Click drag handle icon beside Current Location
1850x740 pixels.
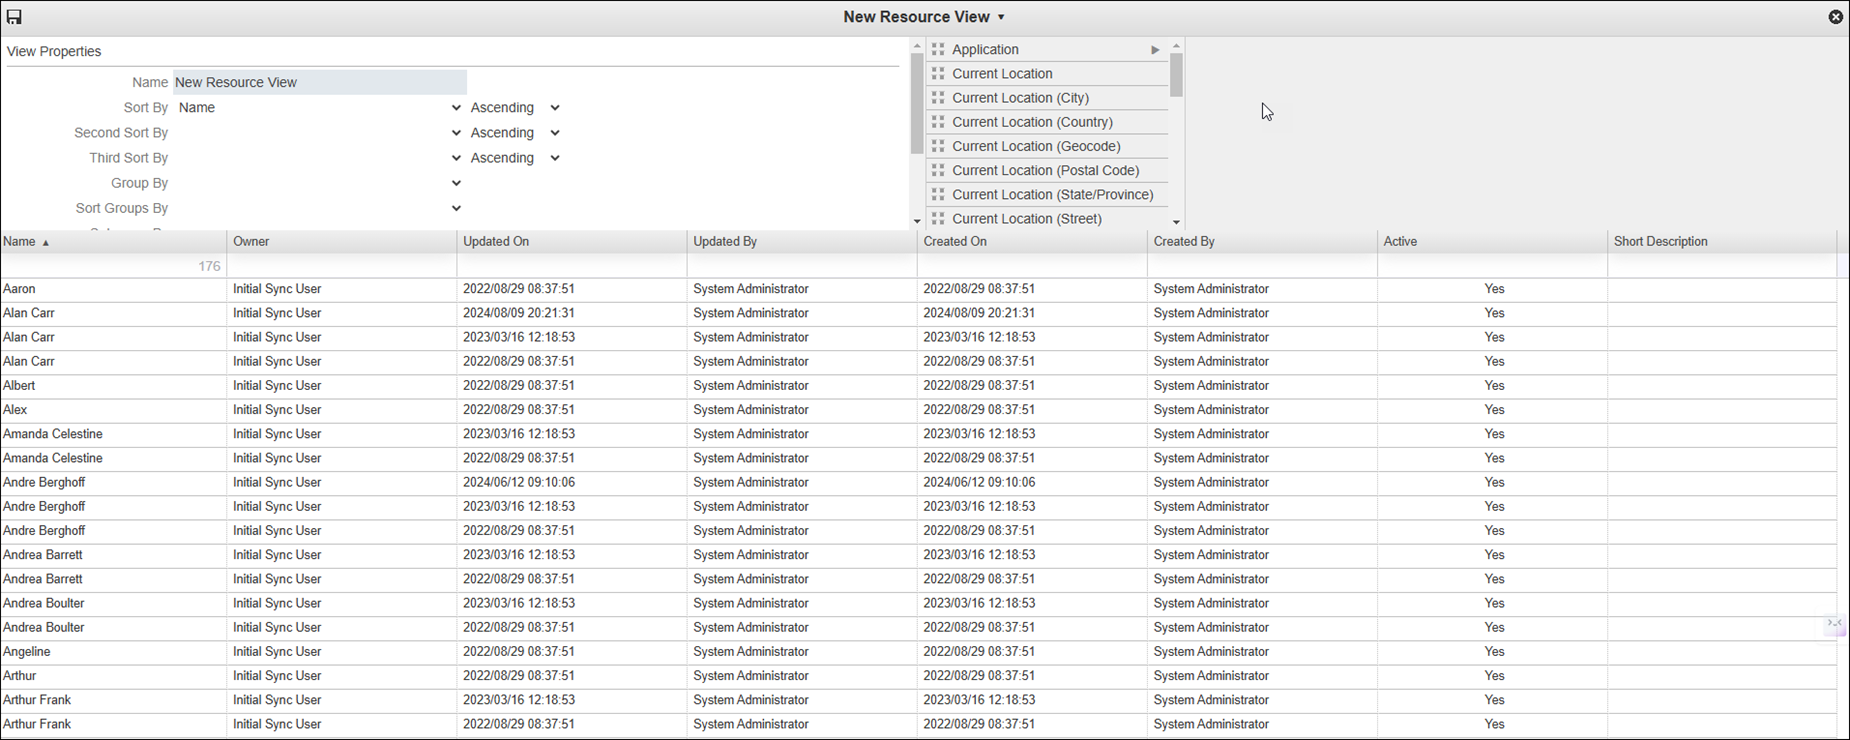938,73
